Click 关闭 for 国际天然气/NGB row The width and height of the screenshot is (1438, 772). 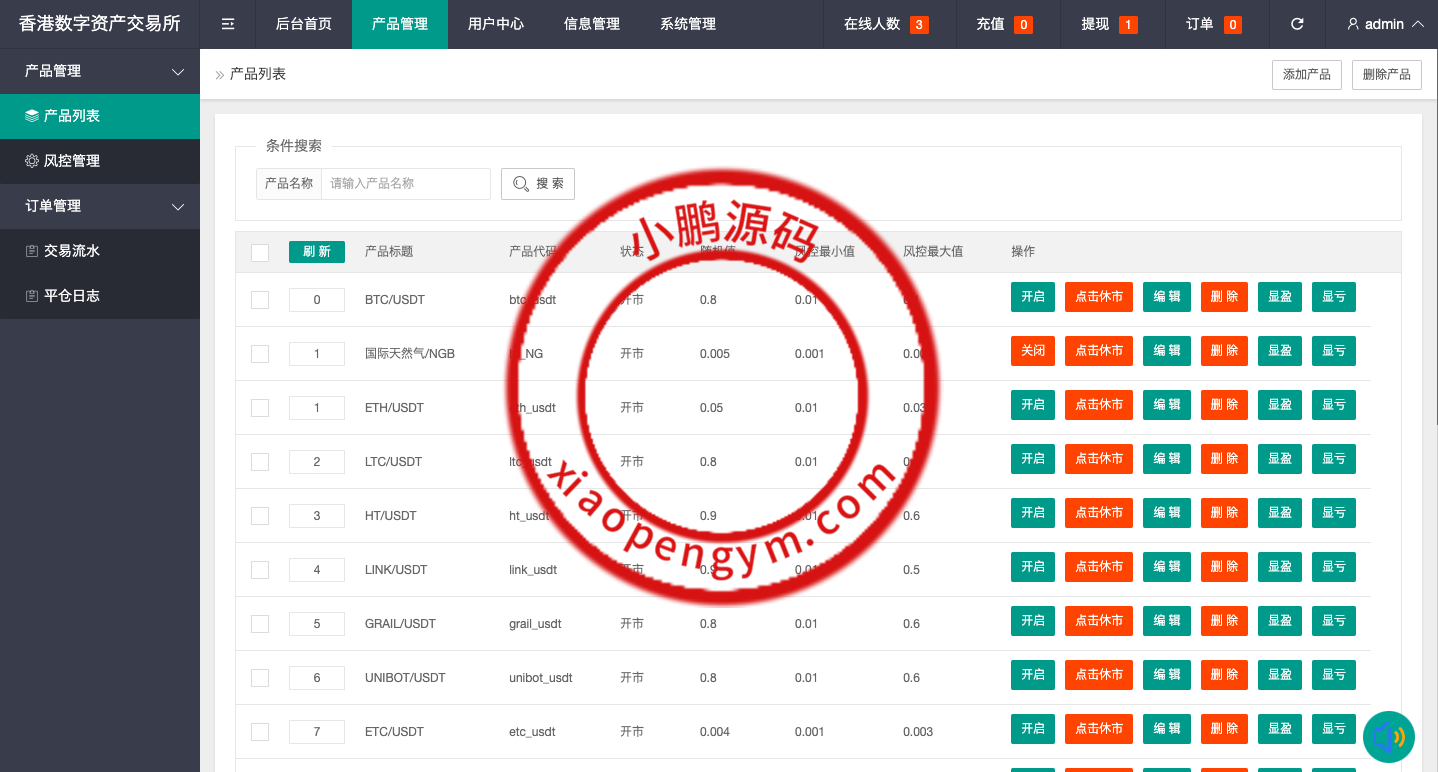1032,351
